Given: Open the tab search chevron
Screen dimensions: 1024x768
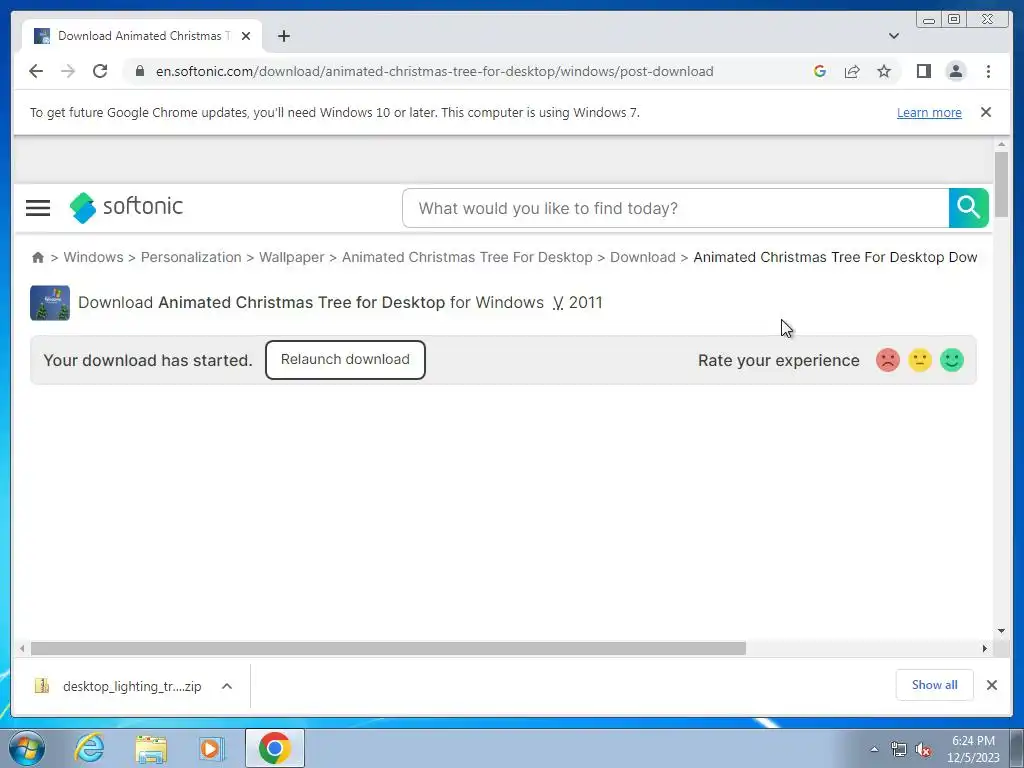Looking at the screenshot, I should (893, 36).
